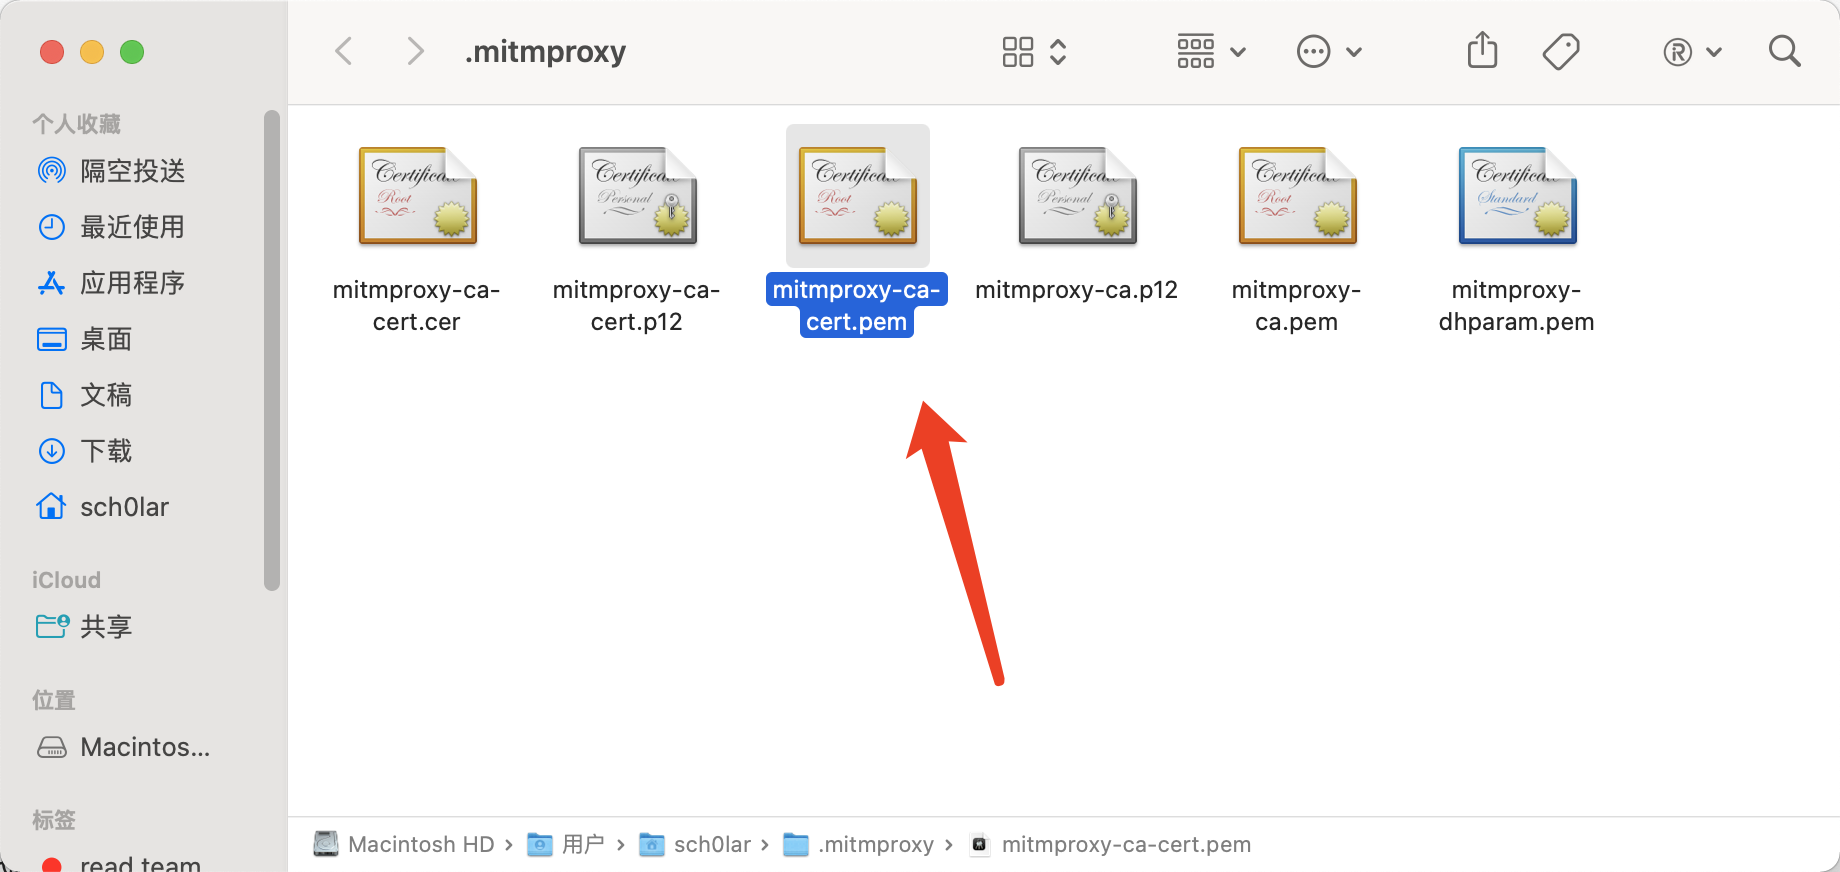Open the registered-mark toolbar icon
The width and height of the screenshot is (1840, 872).
click(x=1678, y=52)
